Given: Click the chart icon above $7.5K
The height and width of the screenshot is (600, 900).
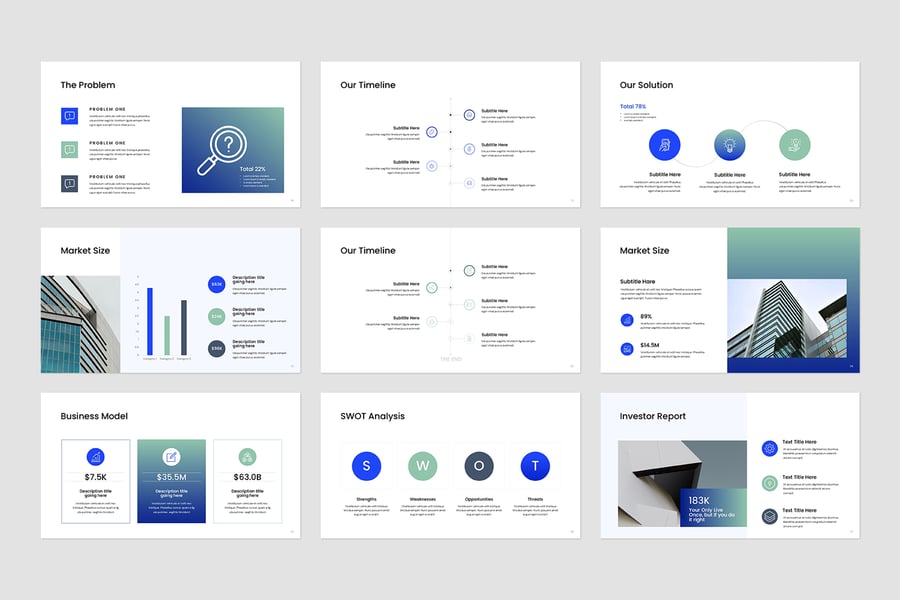Looking at the screenshot, I should coord(95,456).
